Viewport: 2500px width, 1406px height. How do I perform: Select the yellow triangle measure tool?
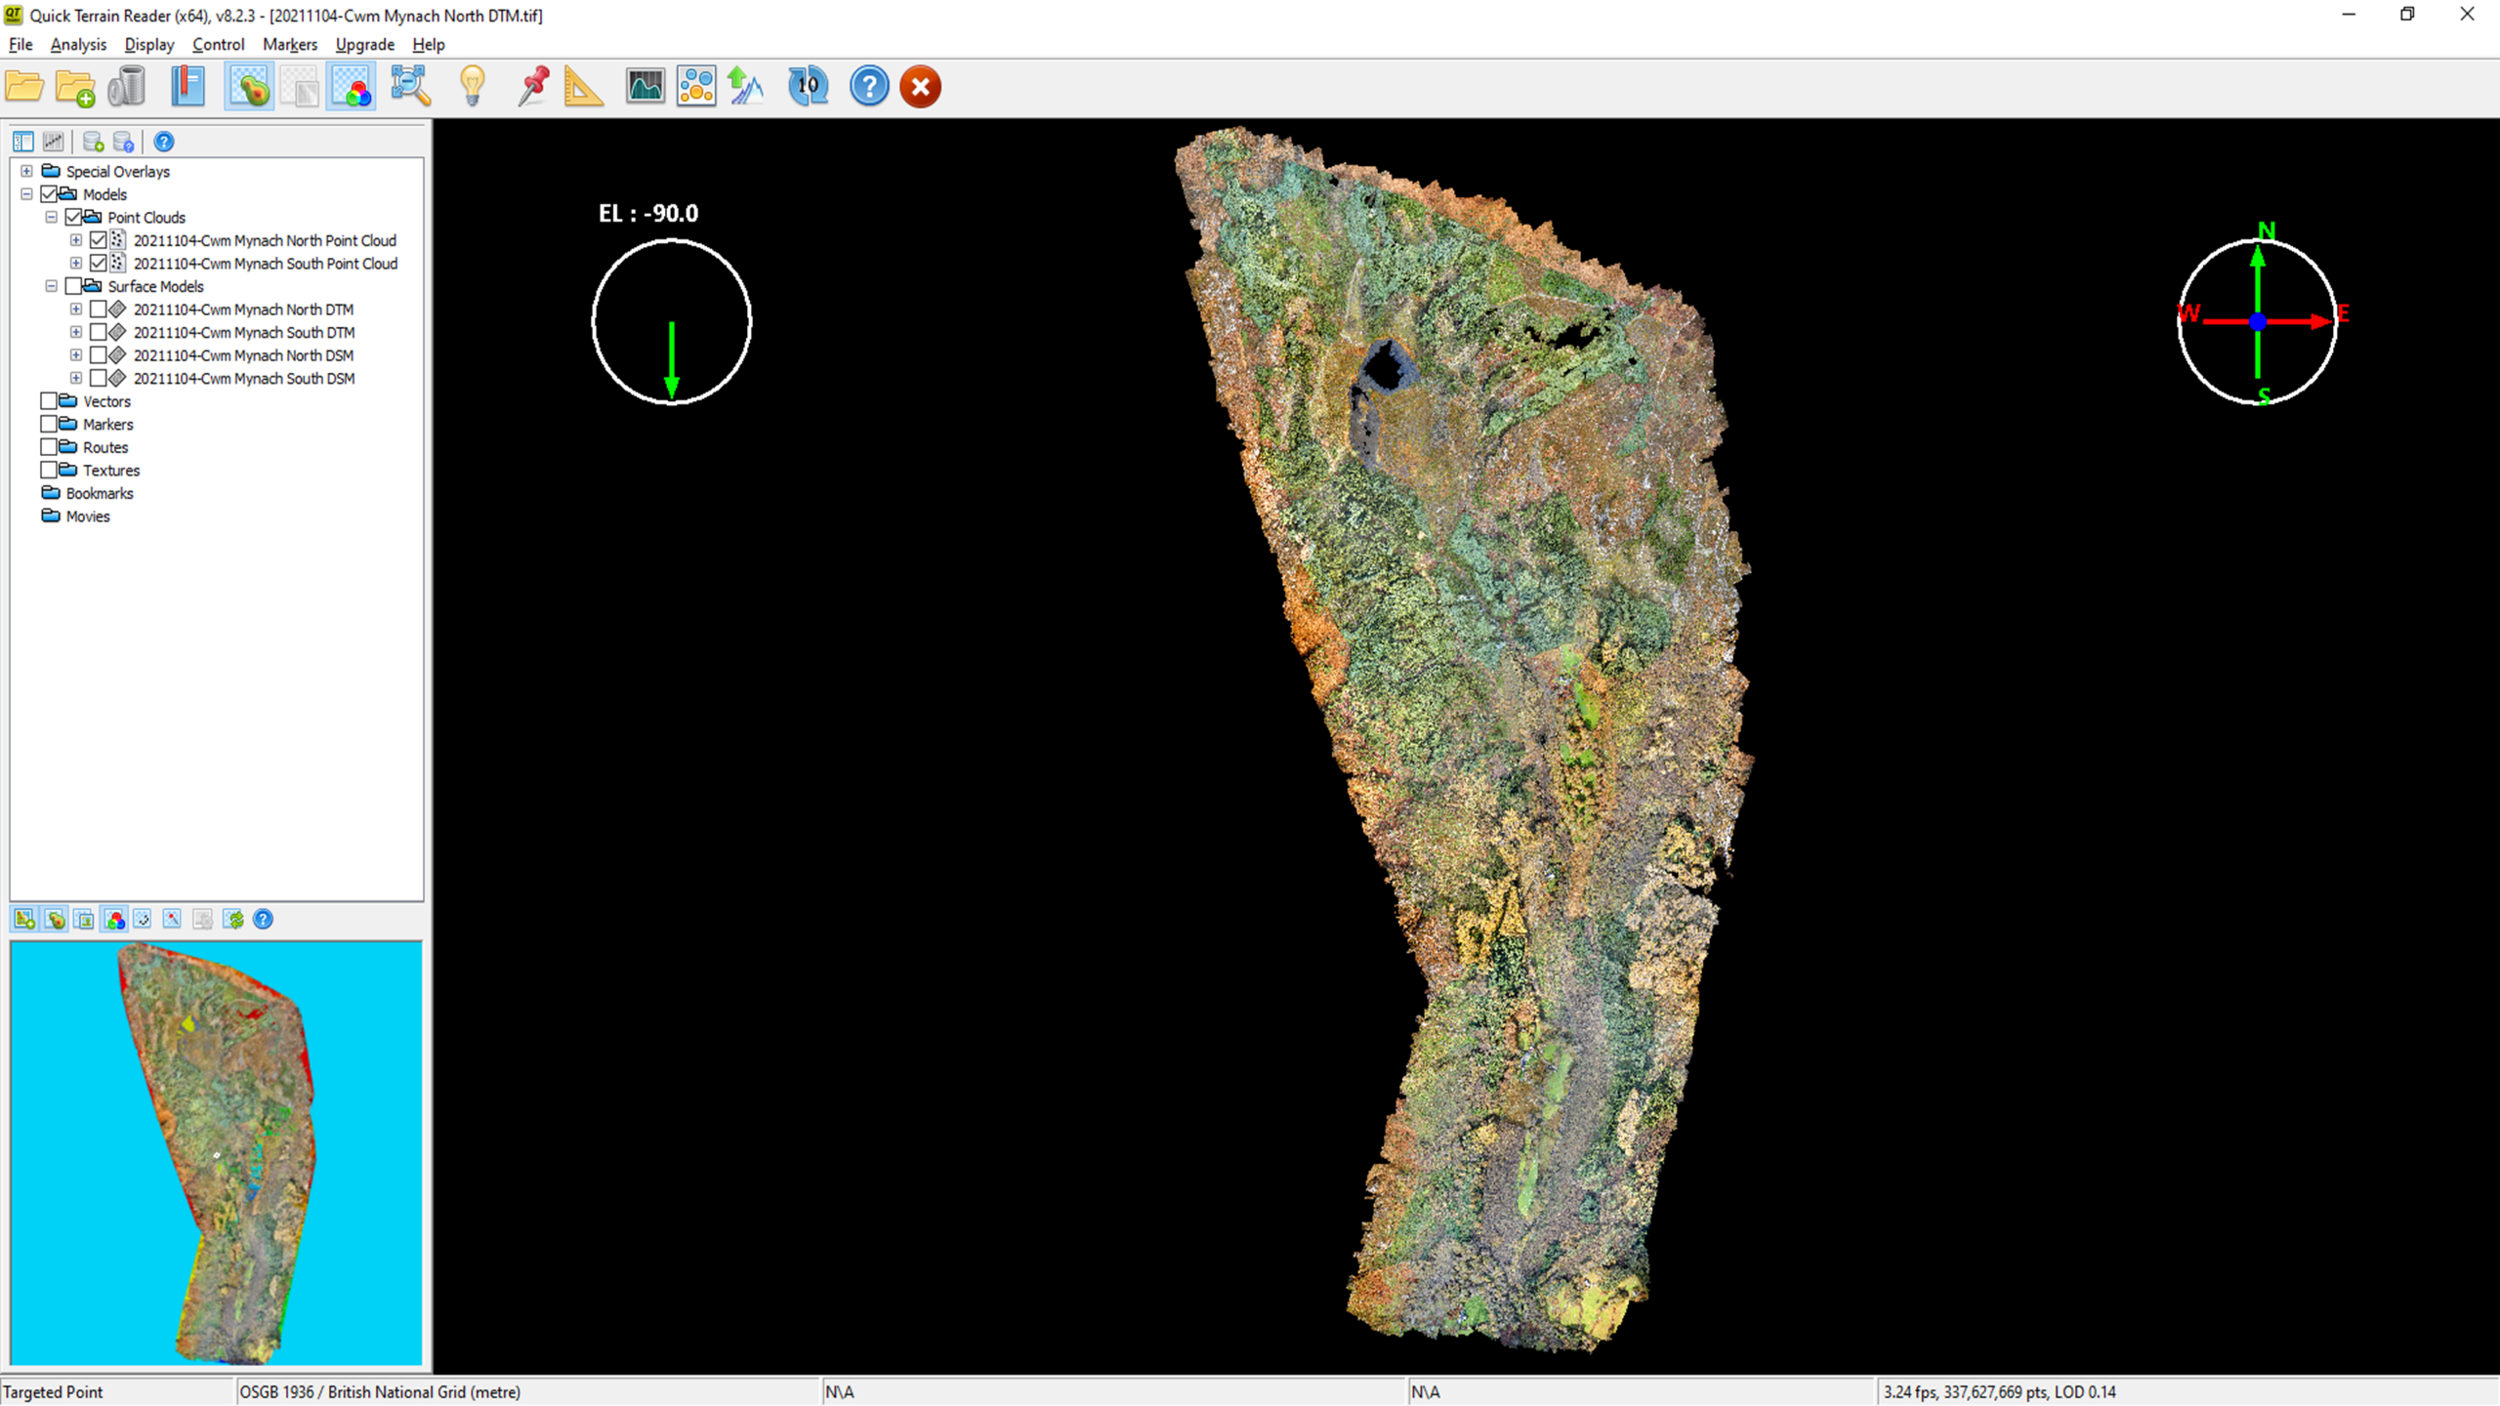coord(583,87)
